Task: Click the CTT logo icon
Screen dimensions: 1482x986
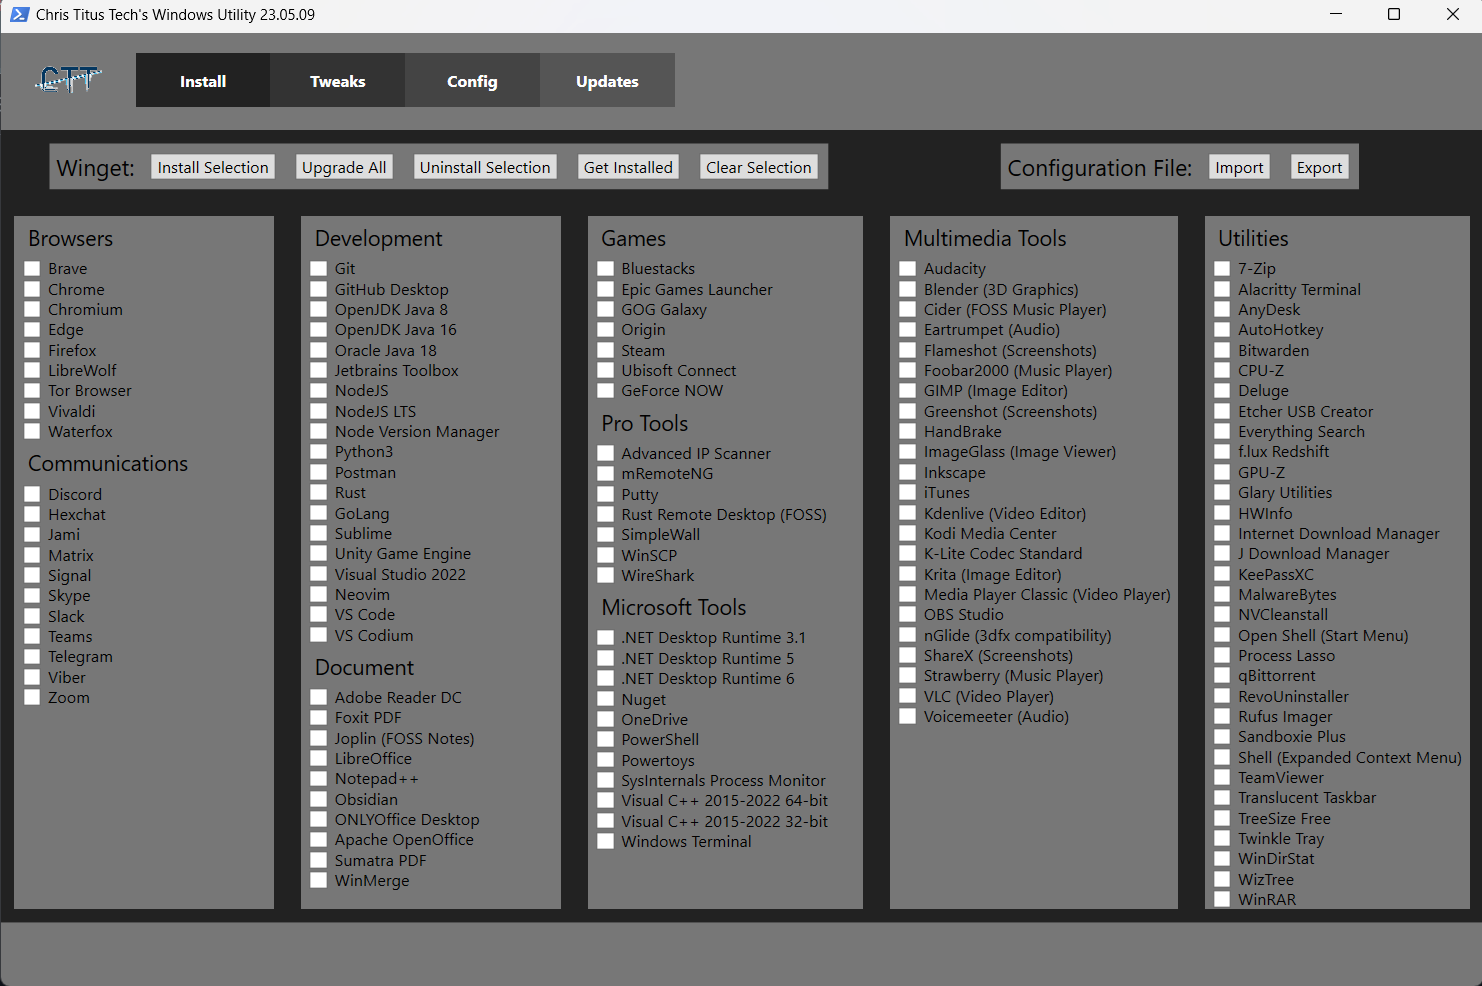Action: (69, 79)
